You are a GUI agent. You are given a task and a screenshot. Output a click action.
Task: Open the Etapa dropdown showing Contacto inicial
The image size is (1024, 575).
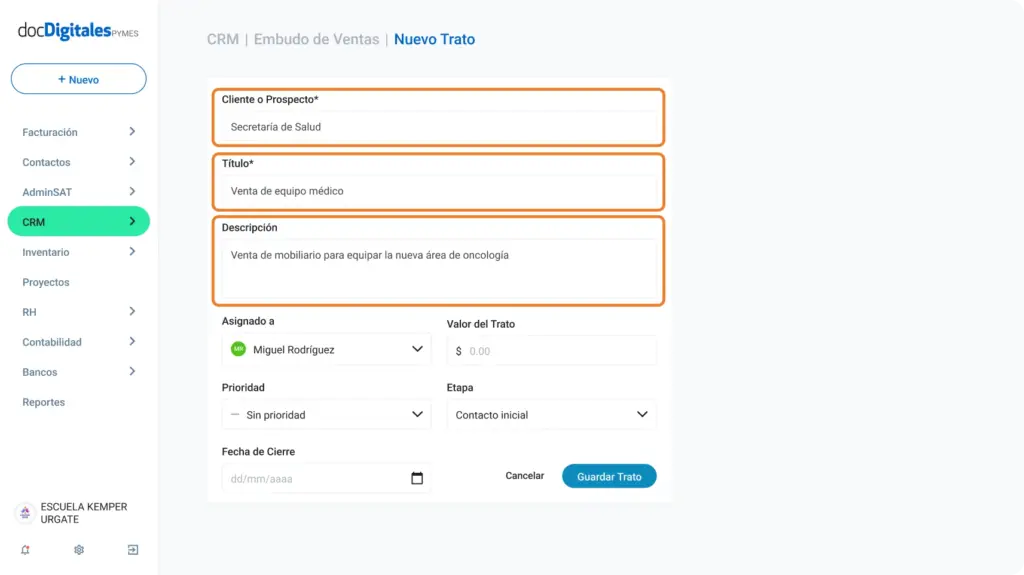point(551,415)
